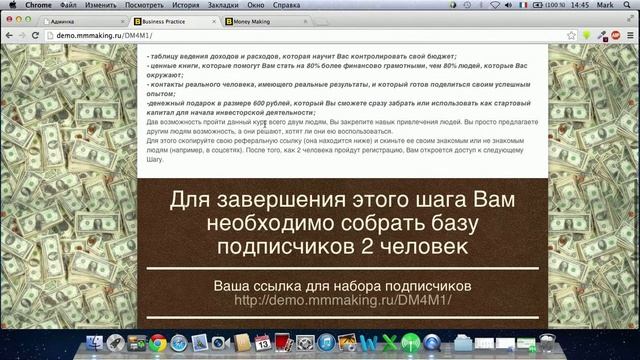Open a new tab with the tab-strip button
Screen dimensions: 640x360
pos(322,22)
